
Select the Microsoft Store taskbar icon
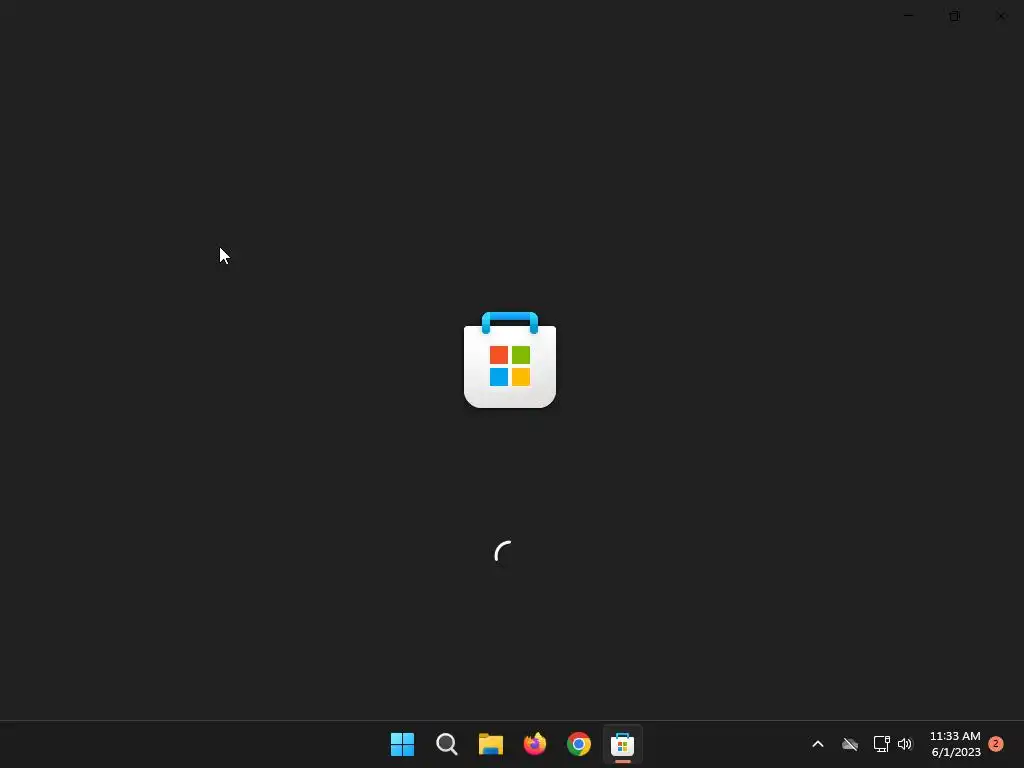(x=622, y=744)
